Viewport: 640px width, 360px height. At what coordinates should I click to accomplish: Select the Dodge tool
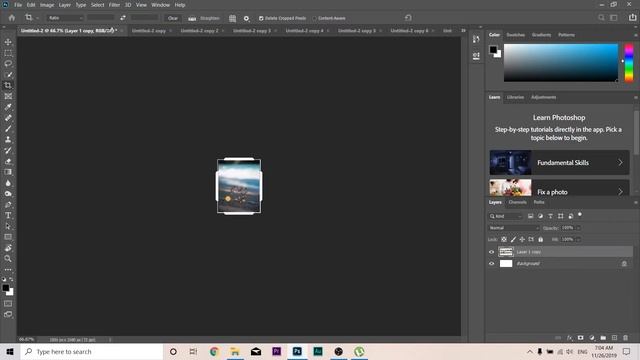[8, 193]
